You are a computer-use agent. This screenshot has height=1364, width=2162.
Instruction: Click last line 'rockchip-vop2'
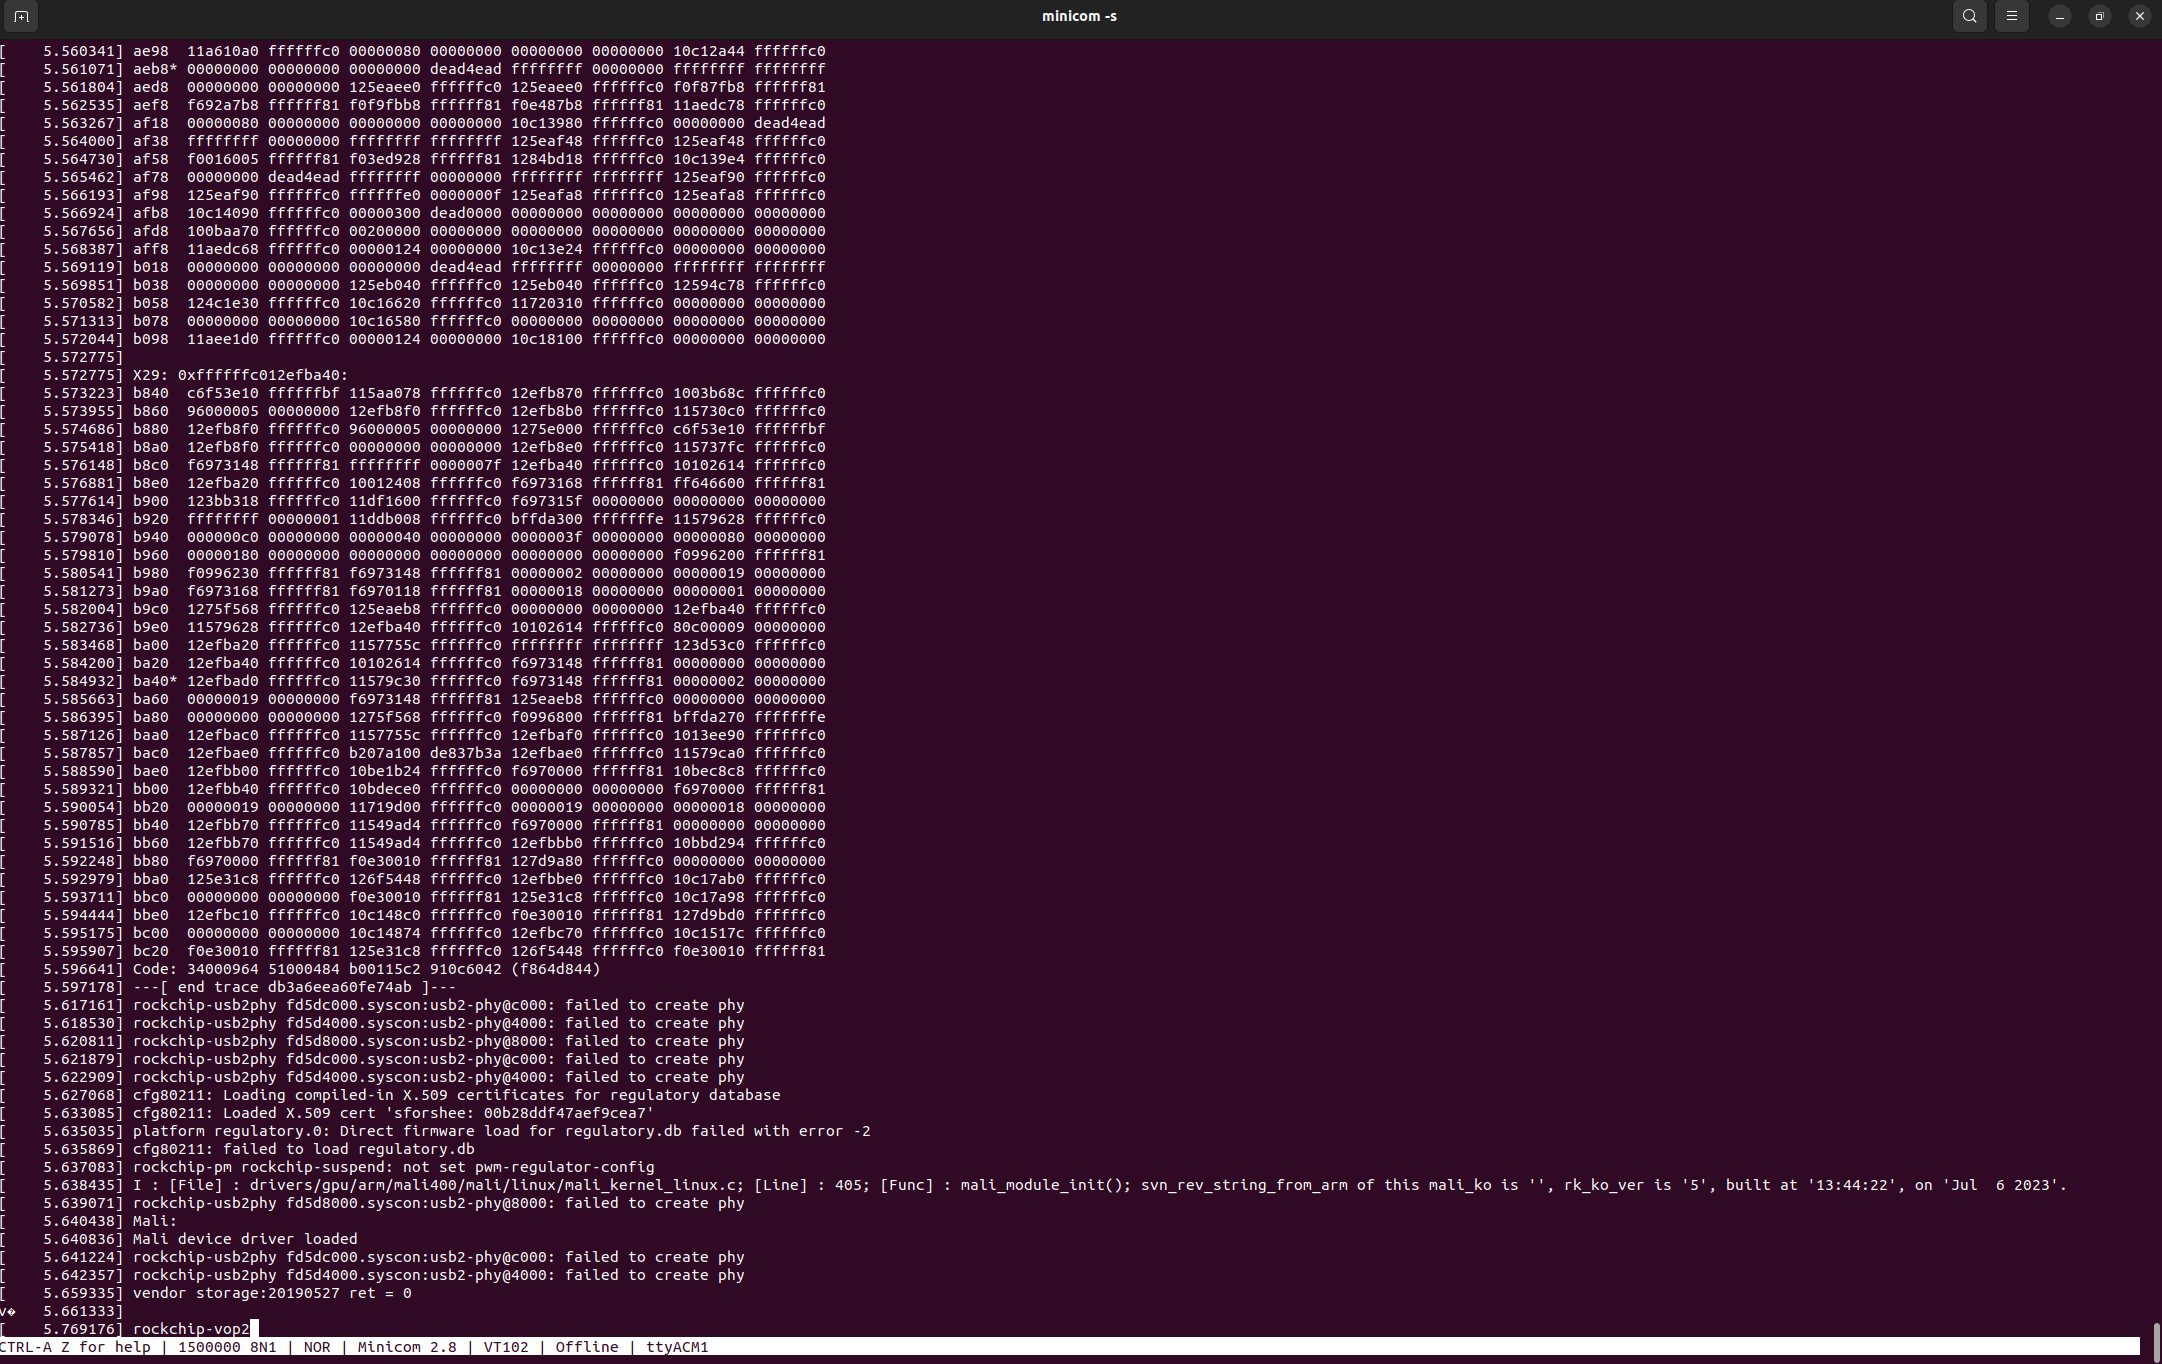pos(191,1329)
